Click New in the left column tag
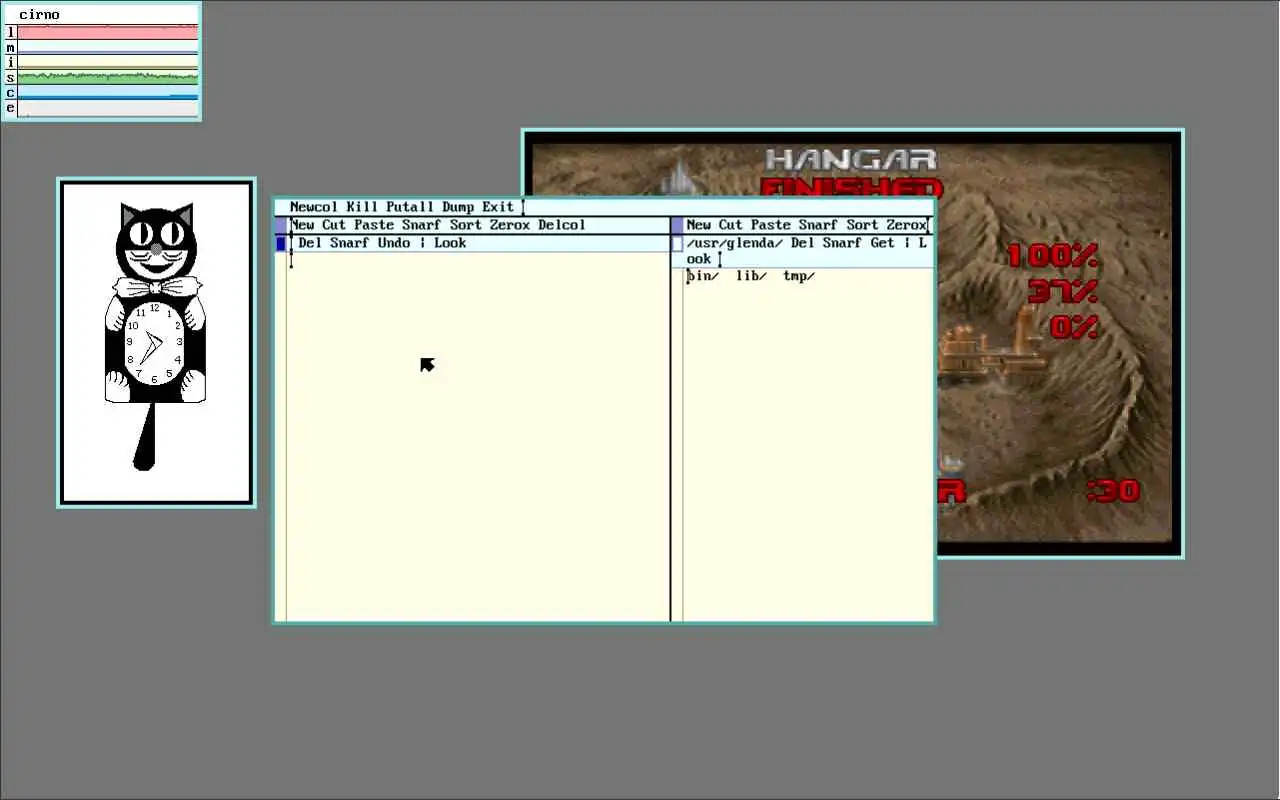 click(x=302, y=225)
